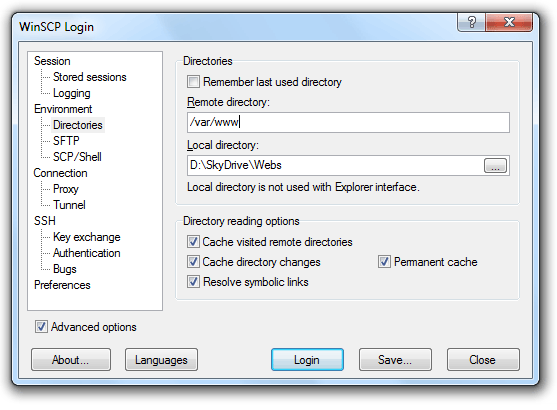Screen dimensions: 557x410
Task: Open SCP/Shell settings page
Action: tap(77, 157)
